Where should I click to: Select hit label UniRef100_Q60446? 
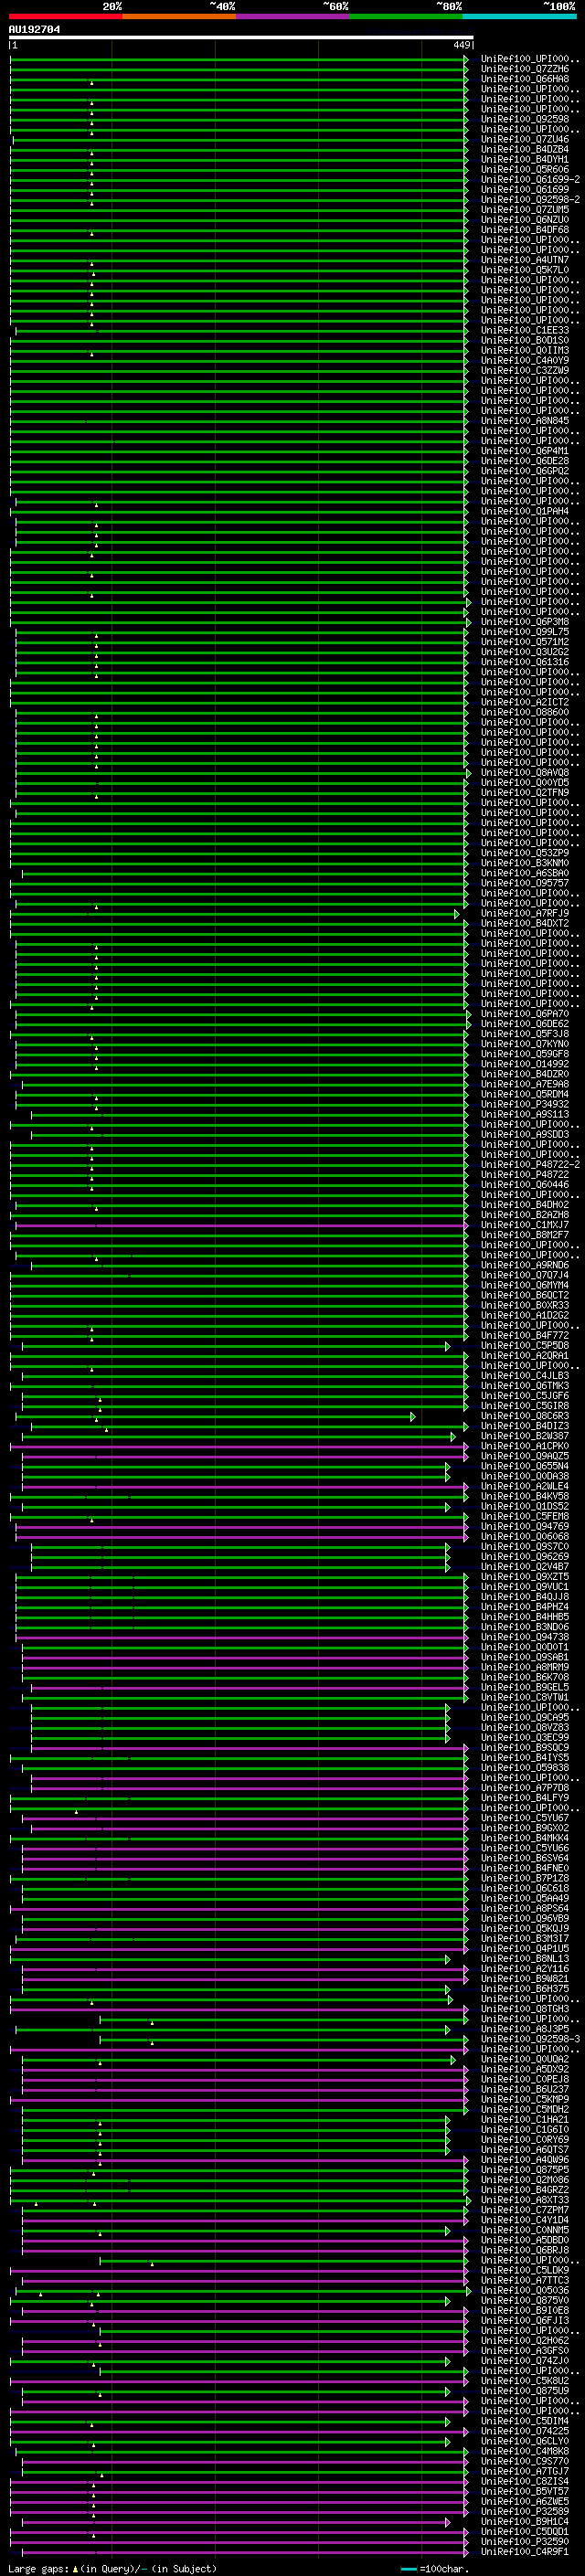[x=525, y=1185]
